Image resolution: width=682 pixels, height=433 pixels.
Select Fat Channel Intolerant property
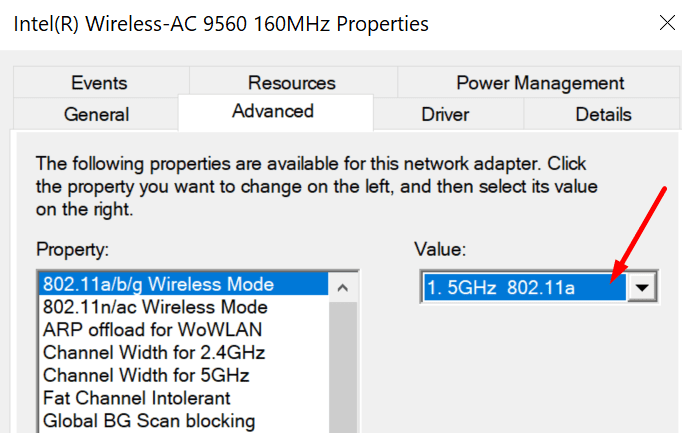click(x=135, y=399)
